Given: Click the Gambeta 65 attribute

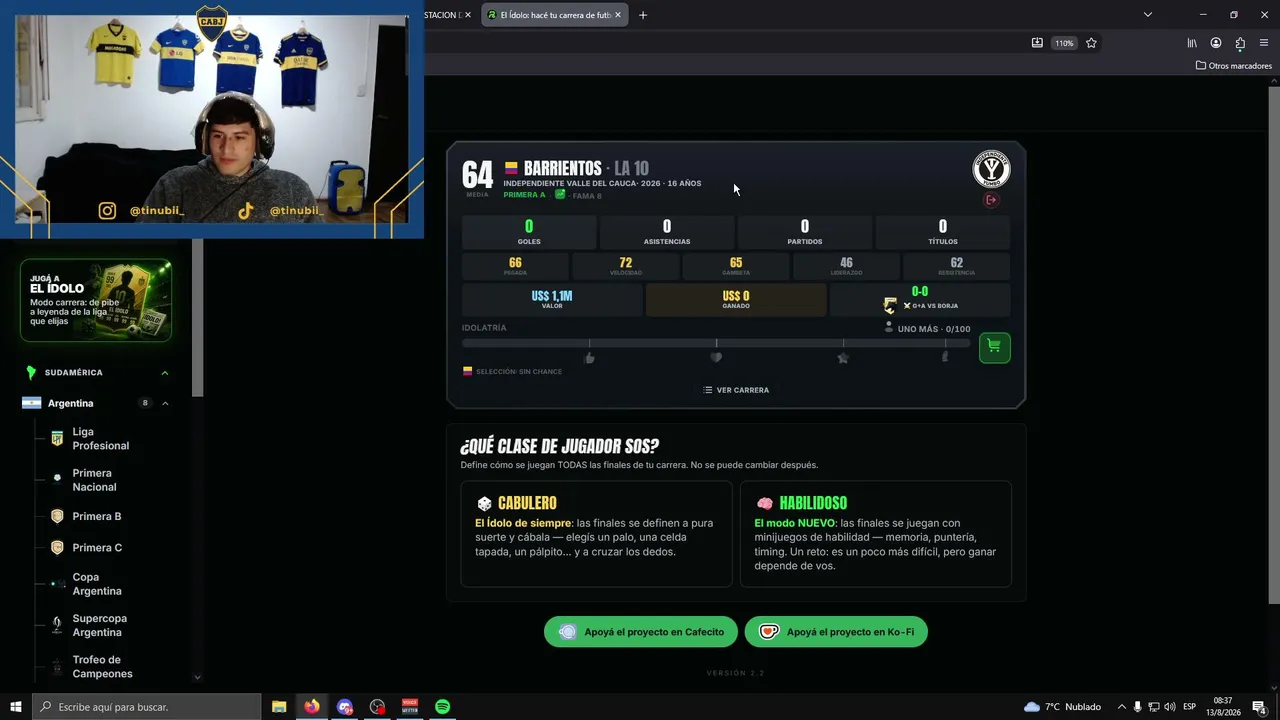Looking at the screenshot, I should click(x=736, y=266).
